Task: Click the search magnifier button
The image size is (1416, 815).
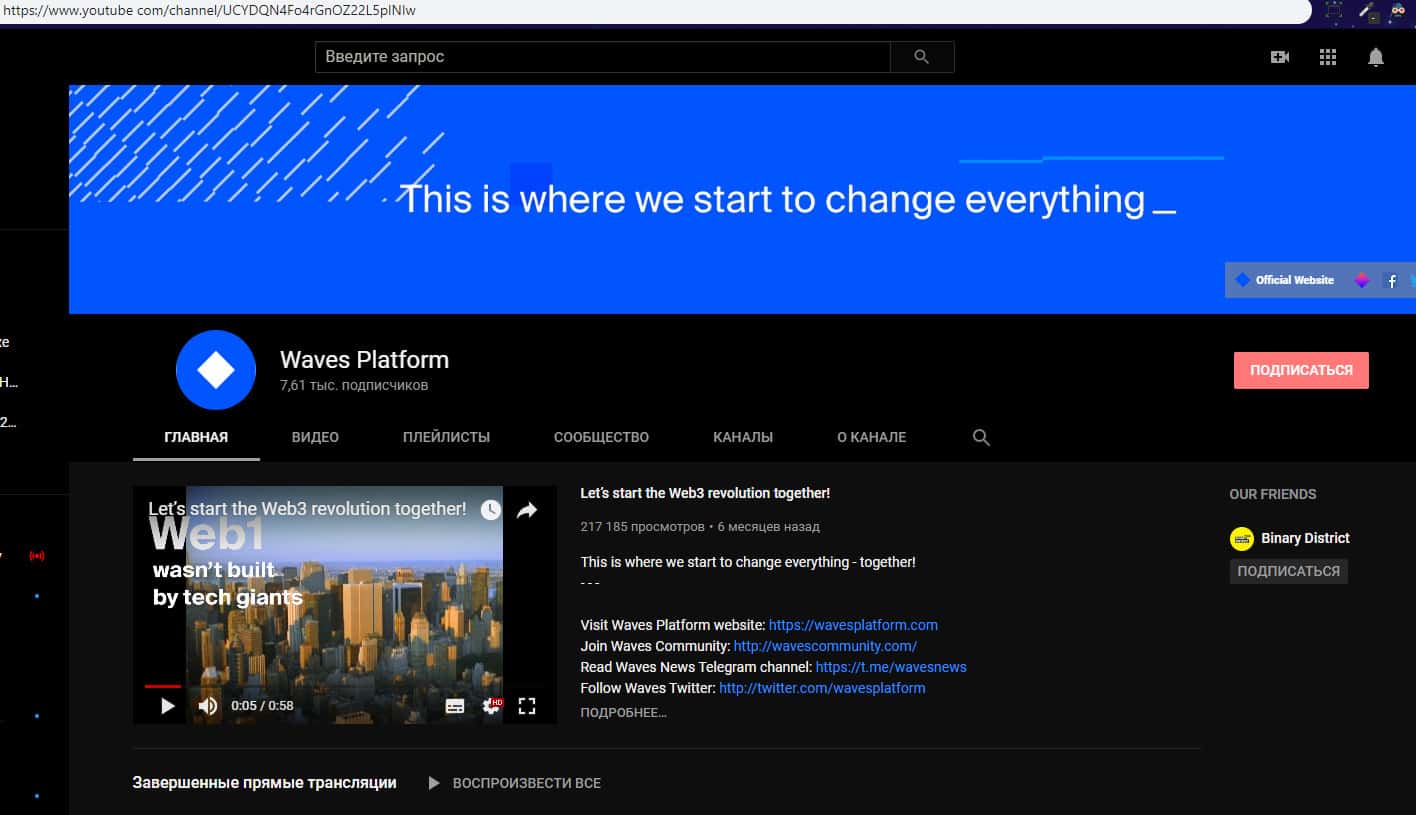Action: click(x=921, y=57)
